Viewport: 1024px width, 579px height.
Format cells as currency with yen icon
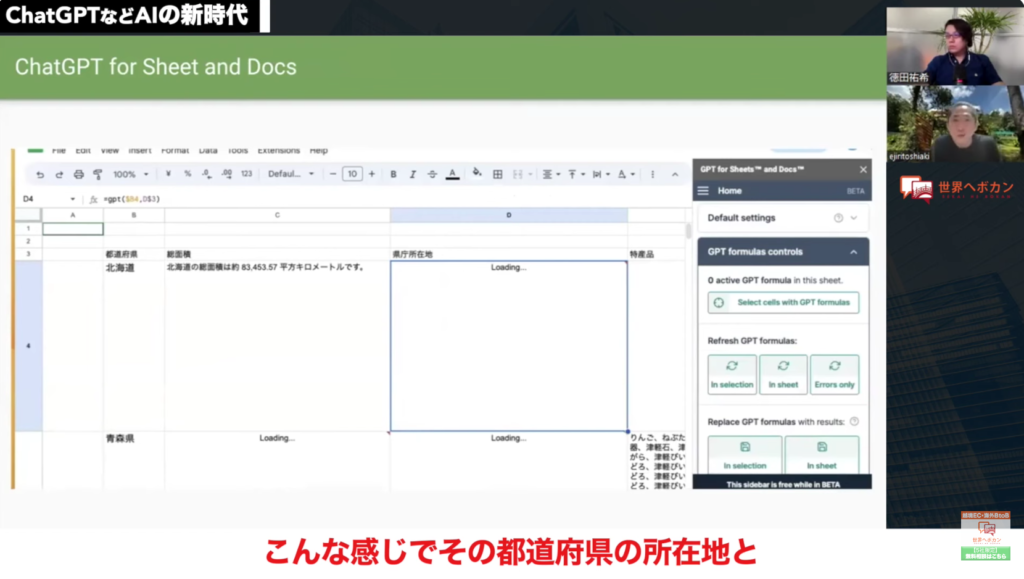(168, 174)
